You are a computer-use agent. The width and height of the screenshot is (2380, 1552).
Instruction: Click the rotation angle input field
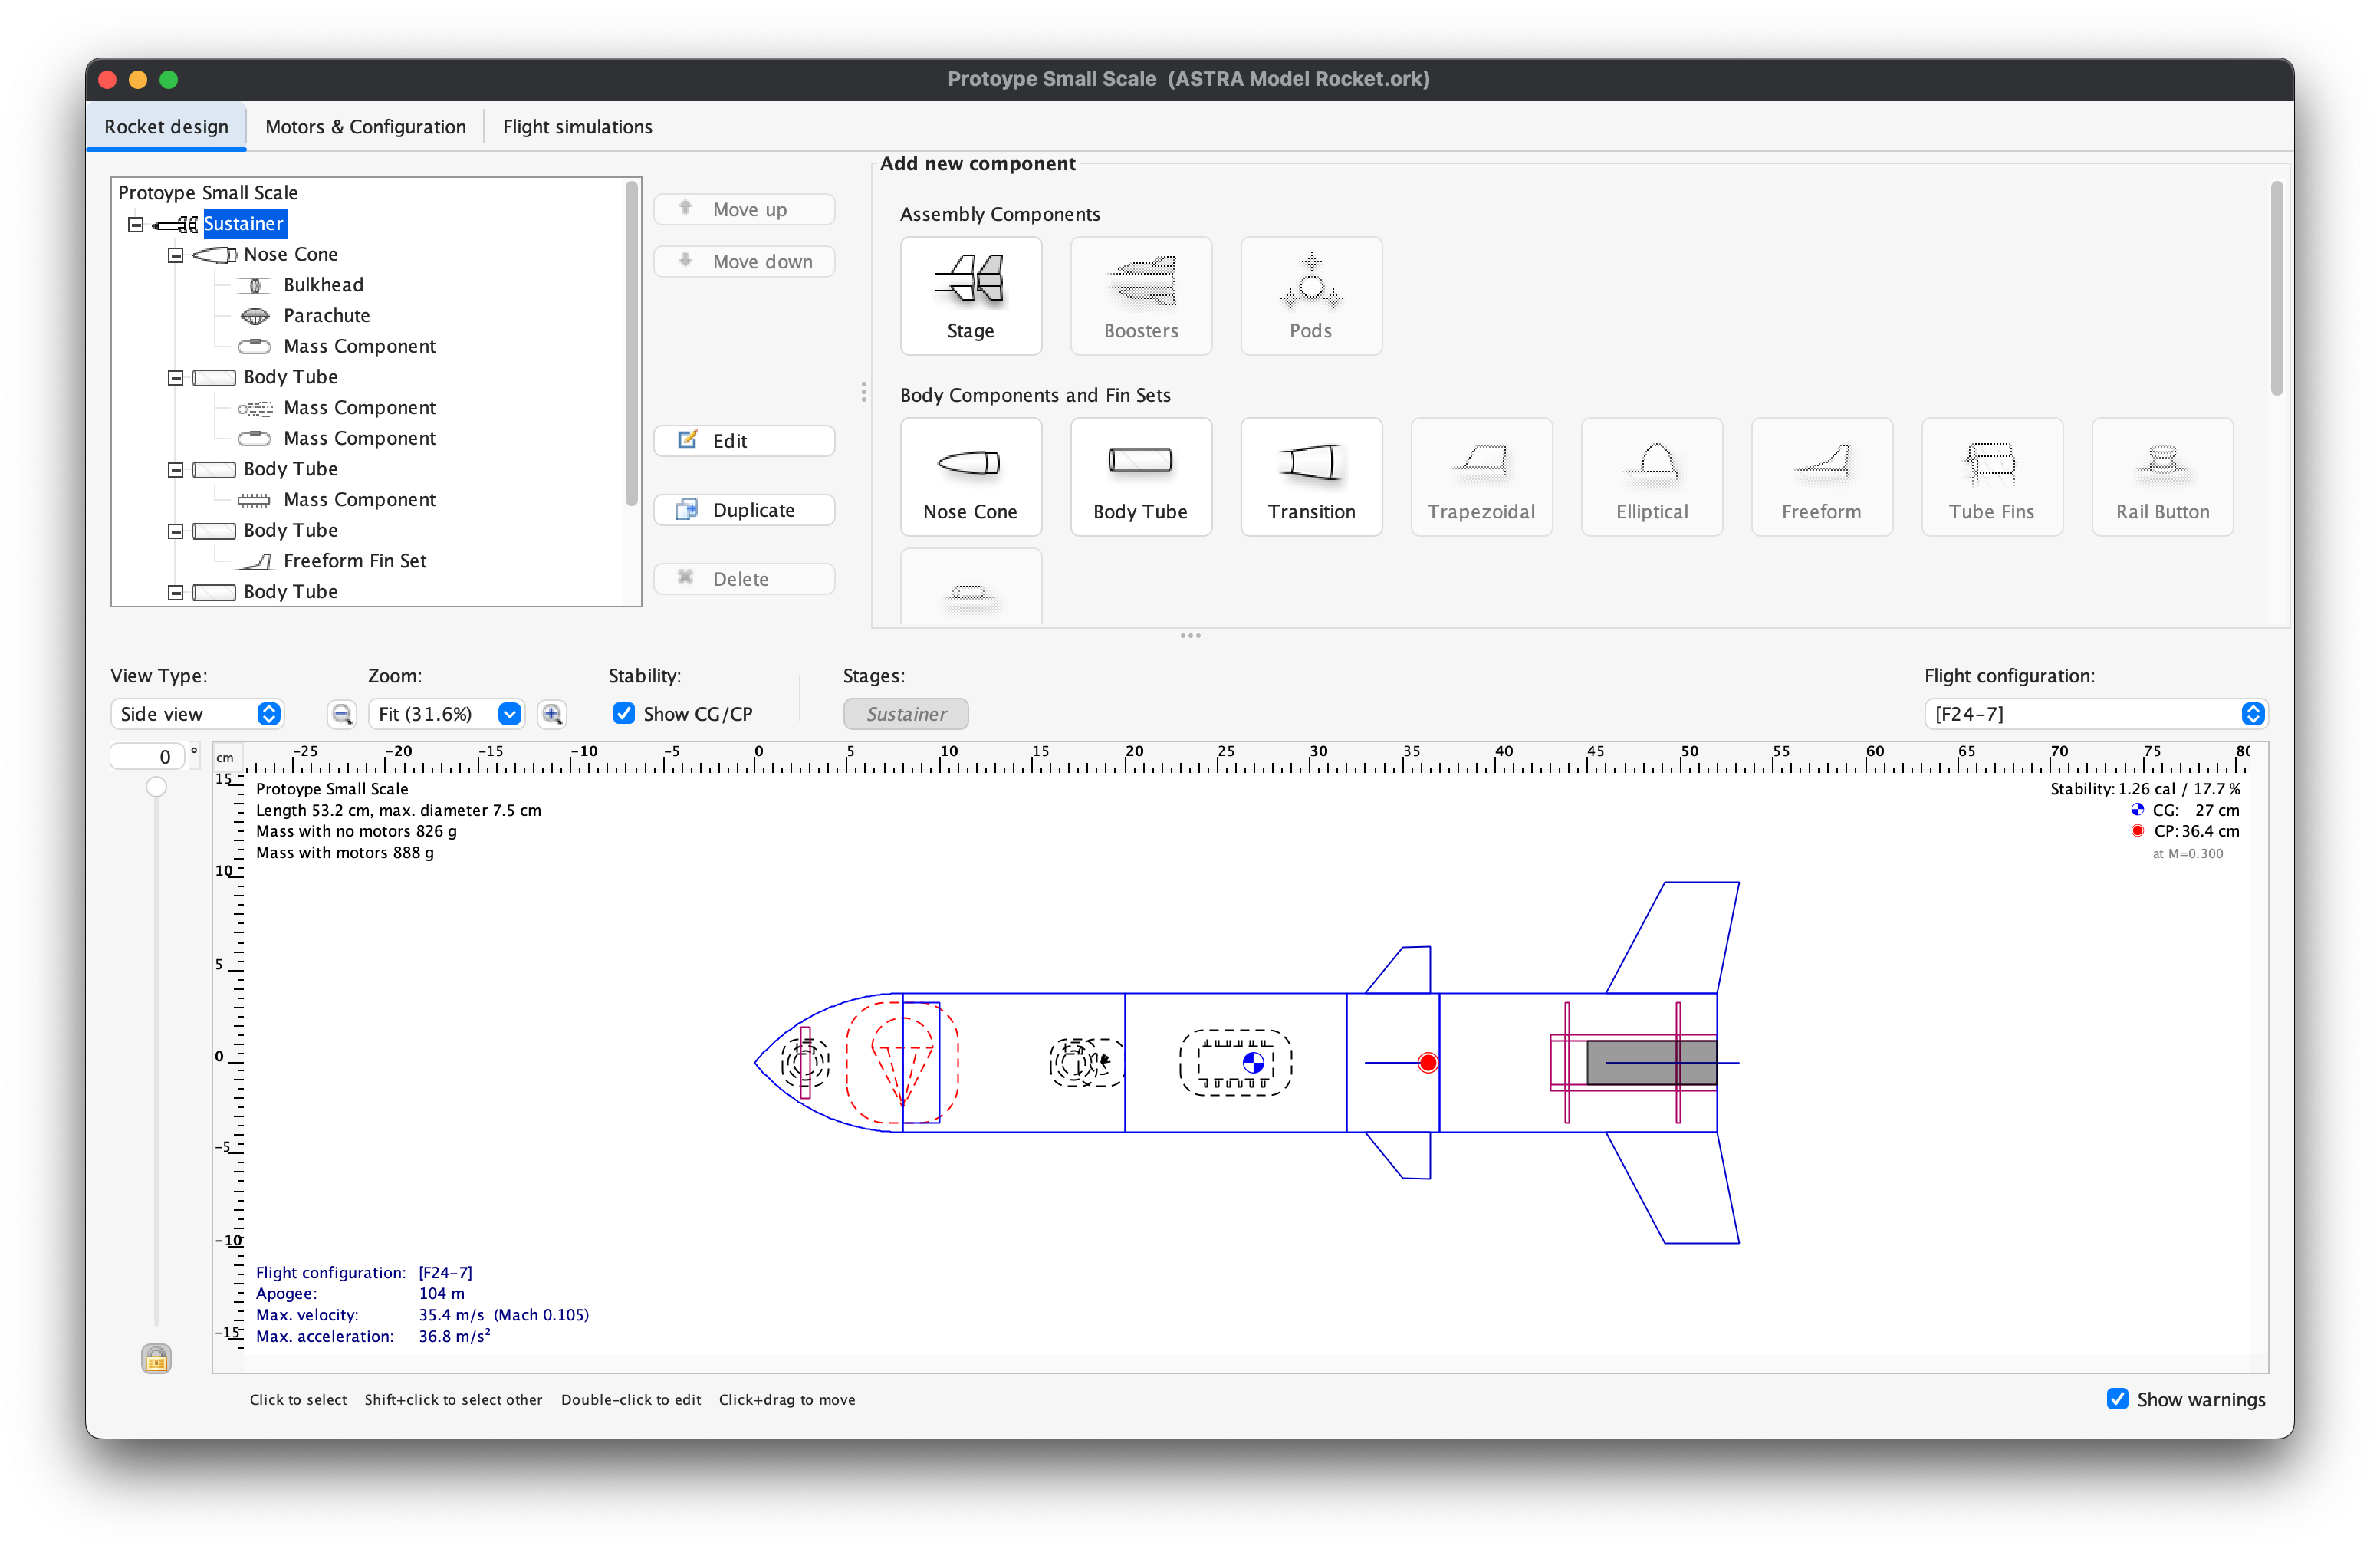(148, 757)
